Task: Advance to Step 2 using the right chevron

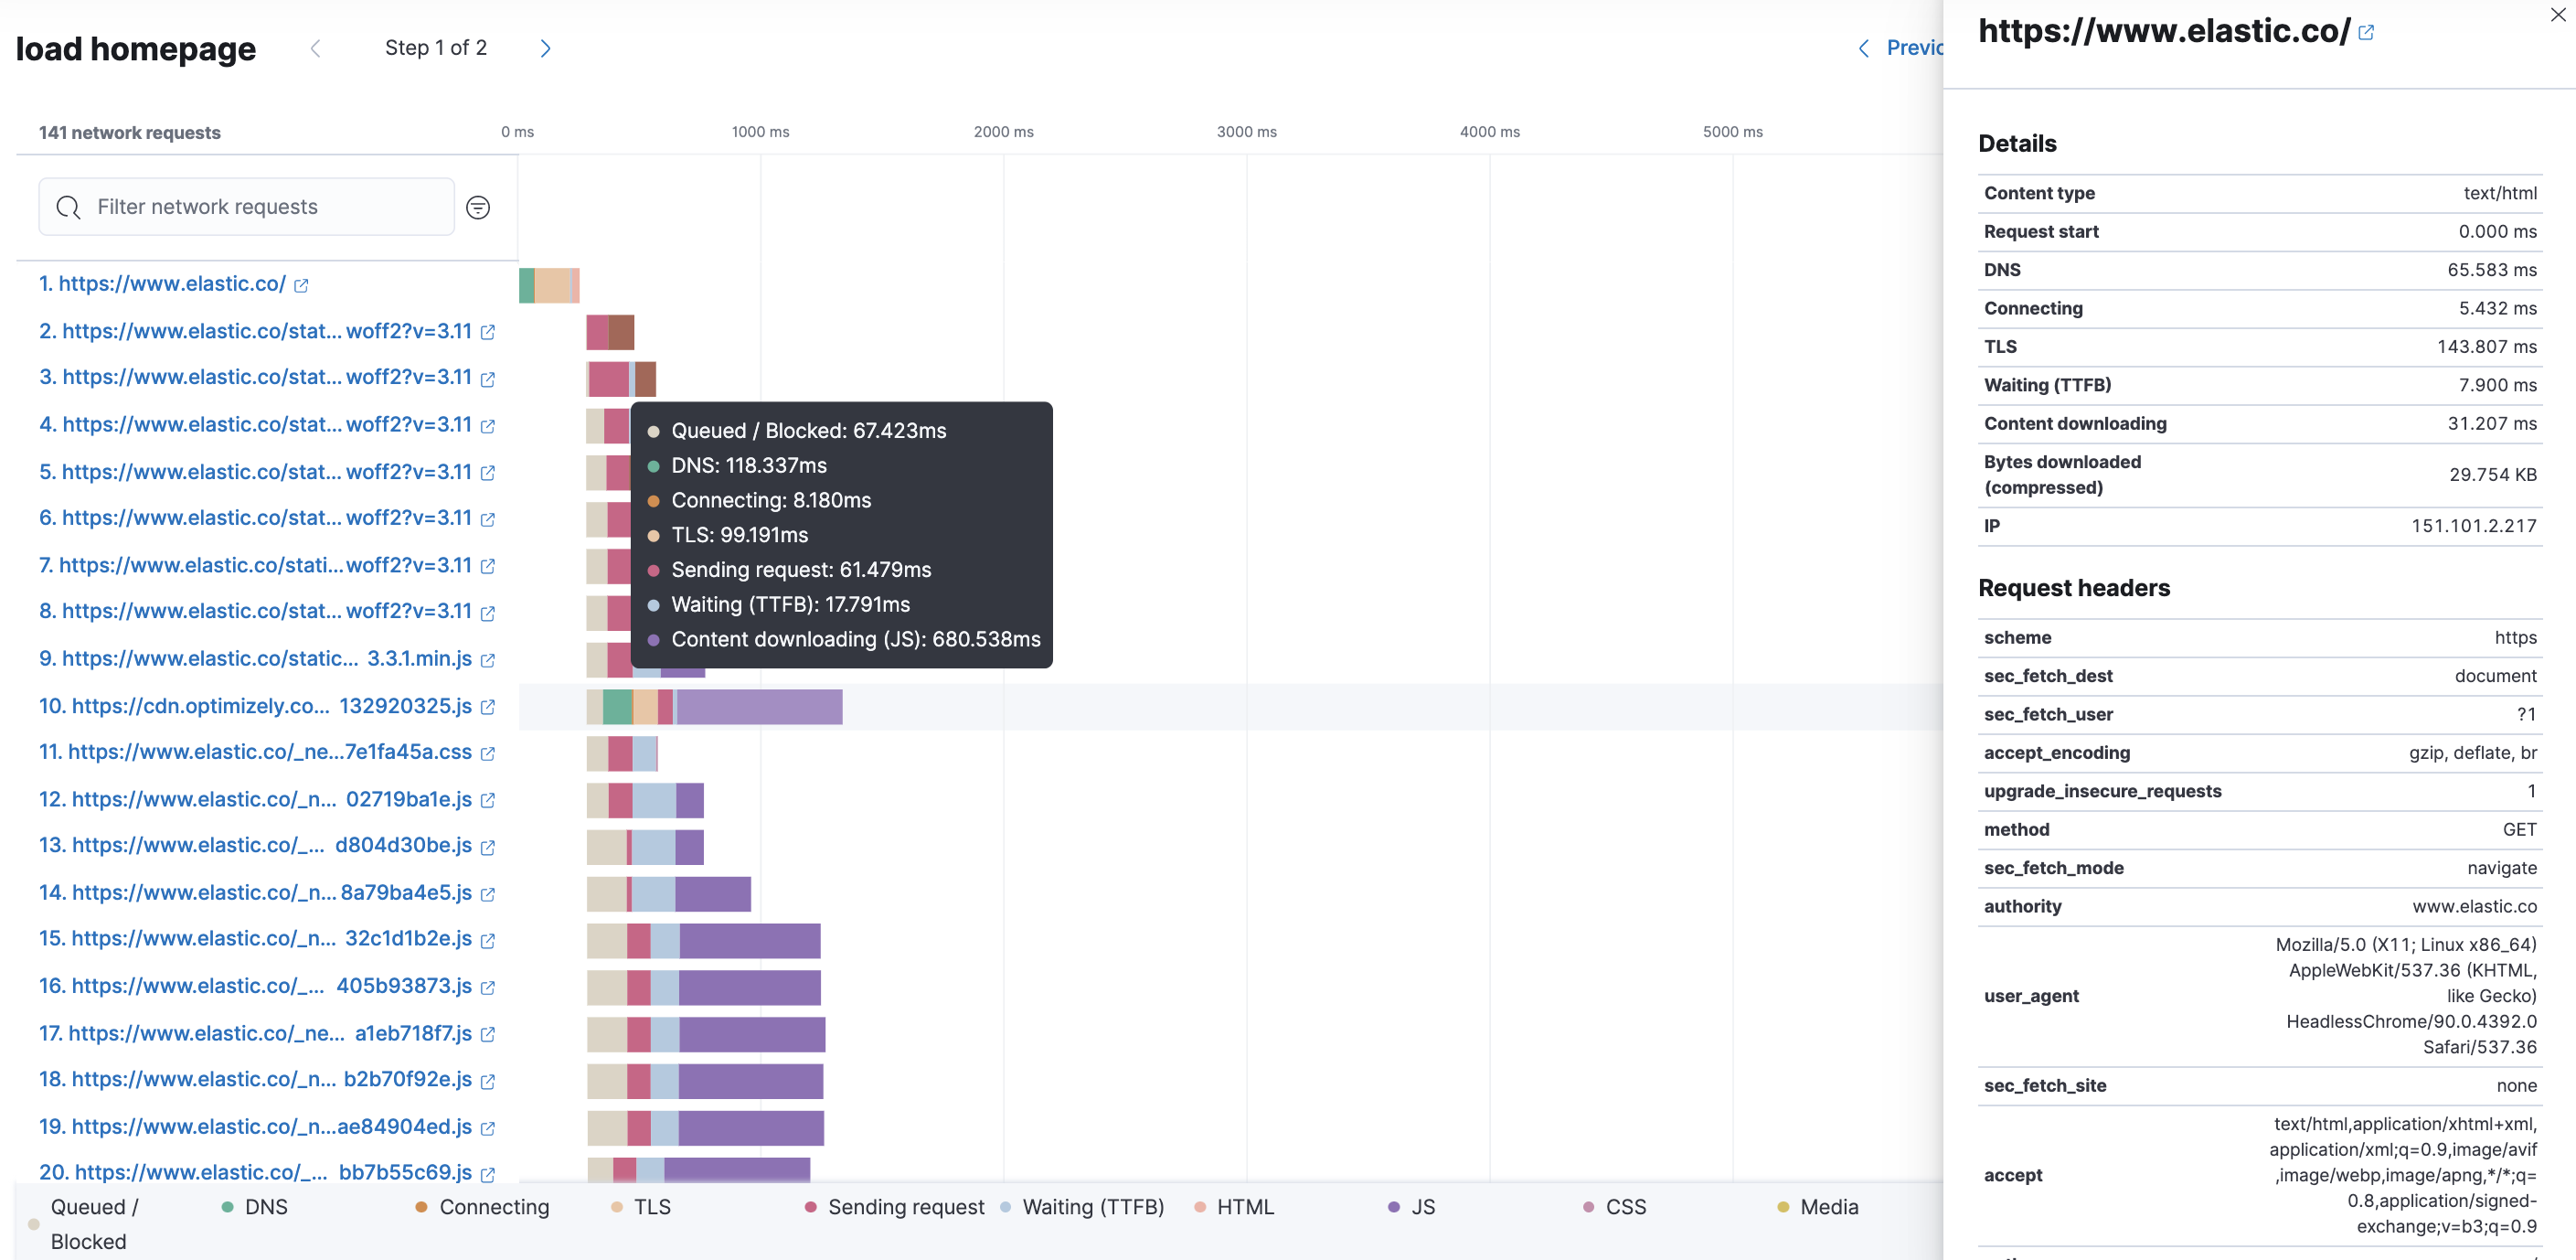Action: coord(545,47)
